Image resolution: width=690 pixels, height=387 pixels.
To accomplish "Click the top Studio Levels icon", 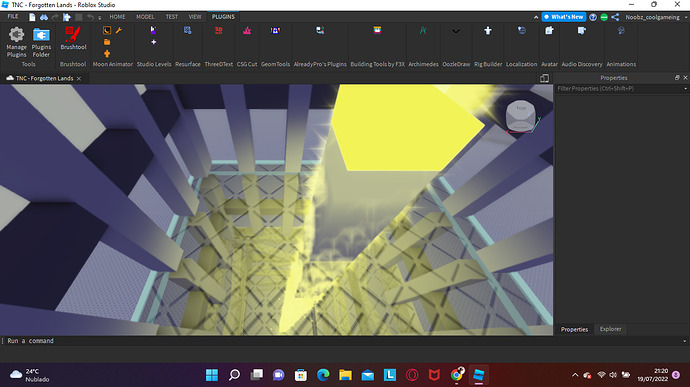I will click(x=154, y=30).
